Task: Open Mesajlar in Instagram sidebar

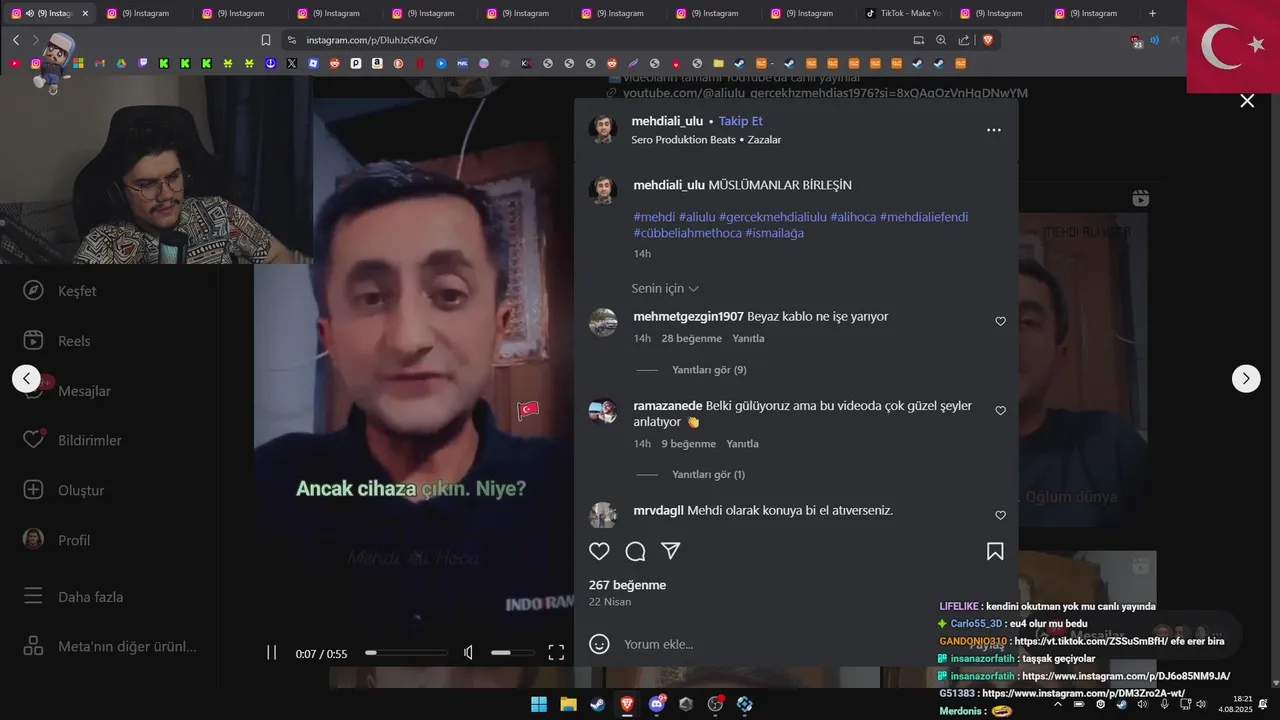Action: (66, 391)
